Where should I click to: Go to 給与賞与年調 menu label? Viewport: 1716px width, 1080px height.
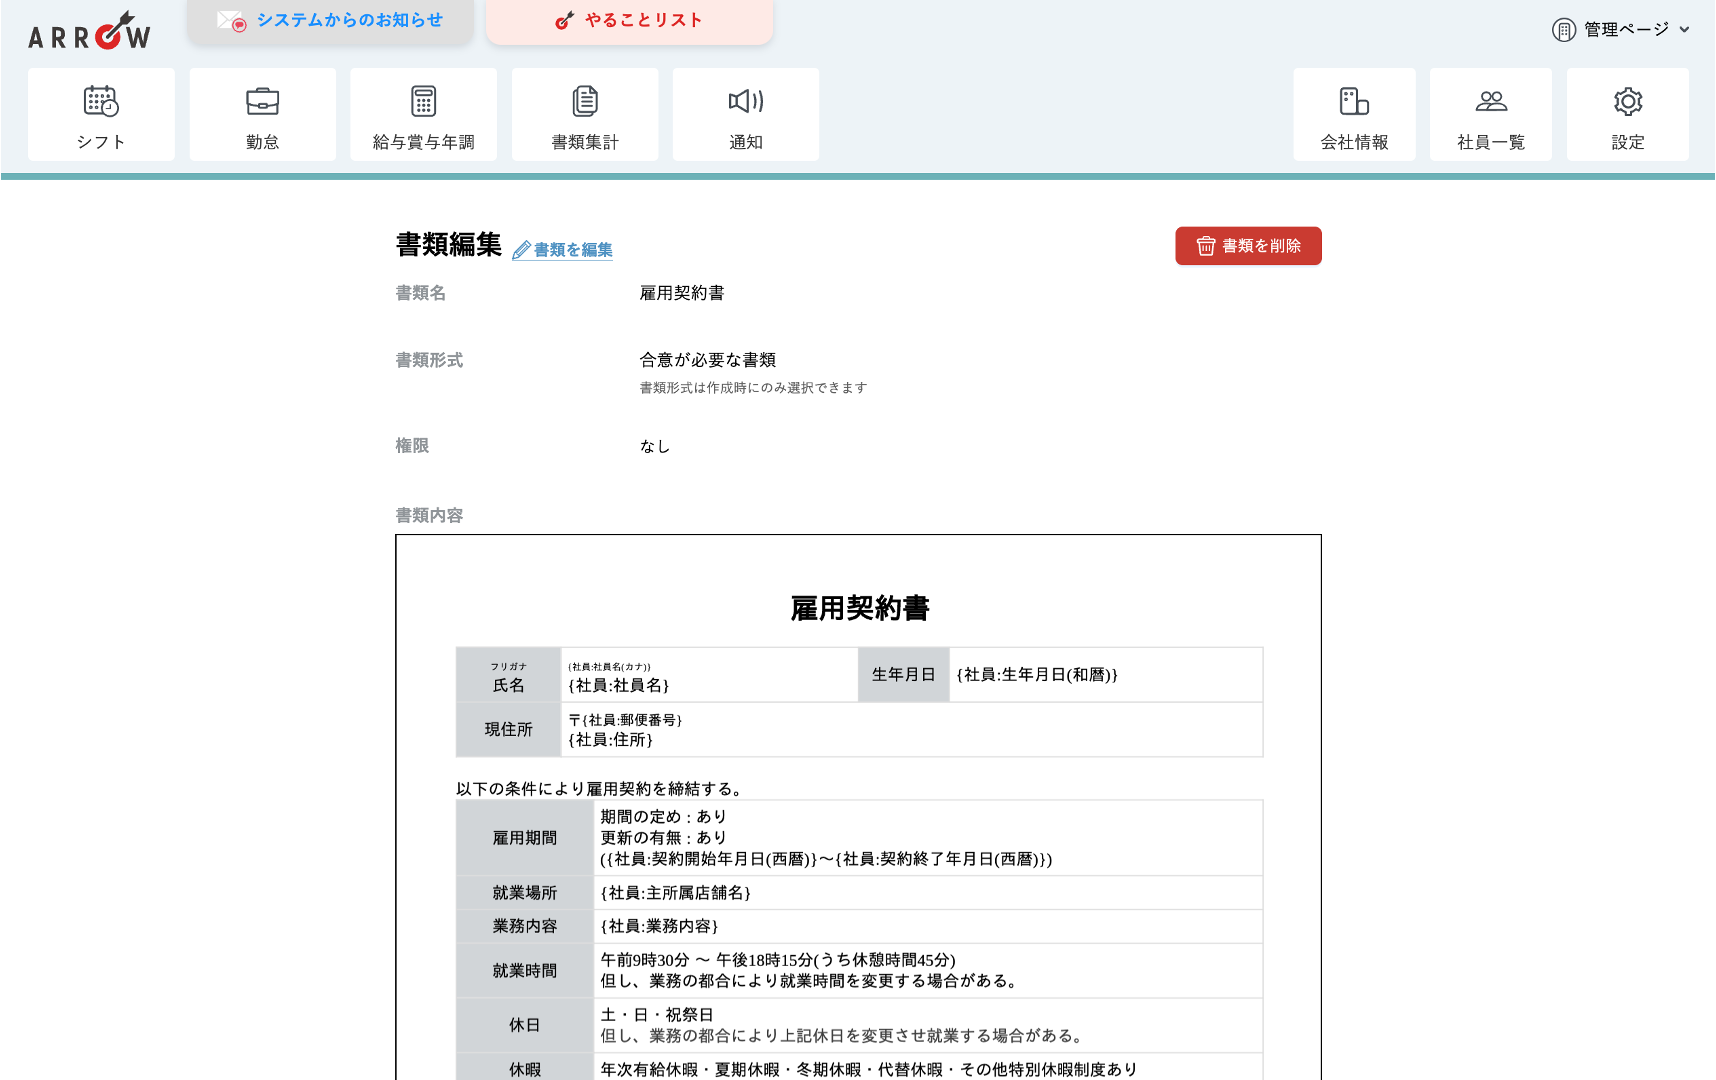coord(423,142)
